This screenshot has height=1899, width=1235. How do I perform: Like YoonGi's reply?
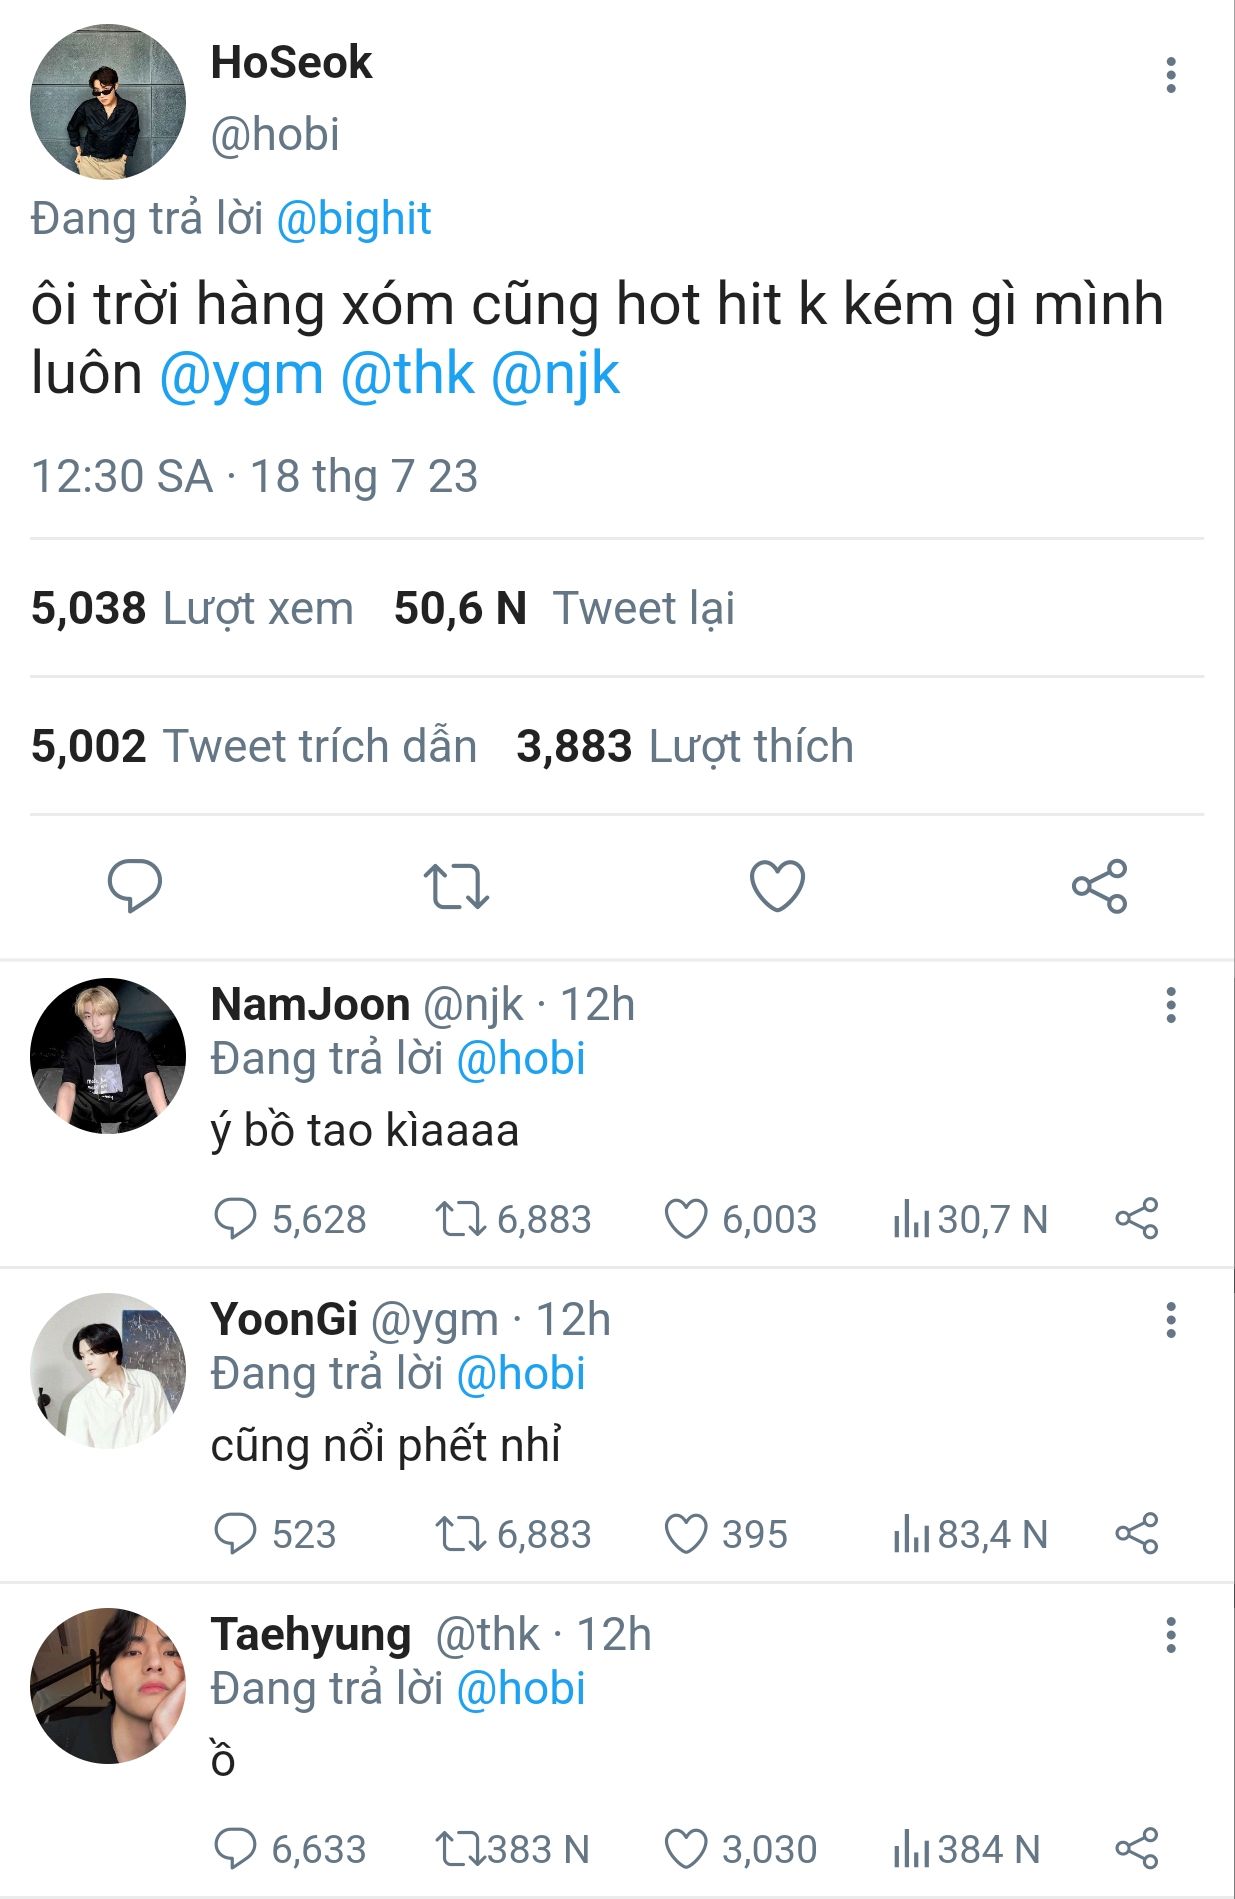pyautogui.click(x=686, y=1535)
